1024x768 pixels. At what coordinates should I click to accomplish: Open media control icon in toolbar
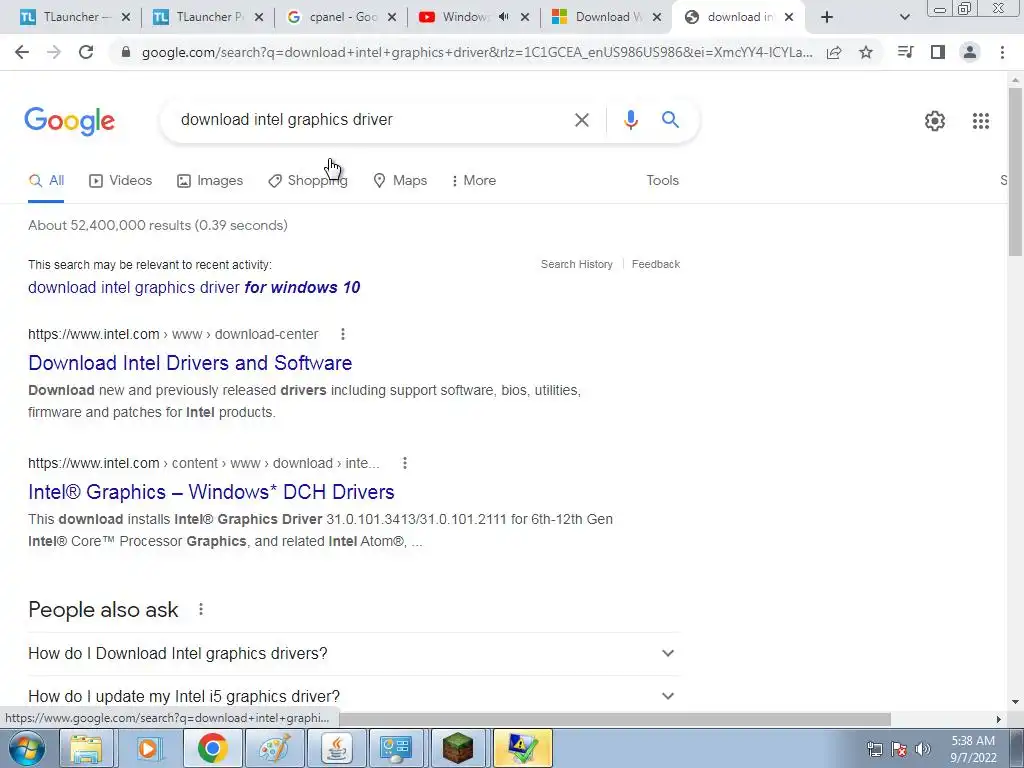[905, 52]
